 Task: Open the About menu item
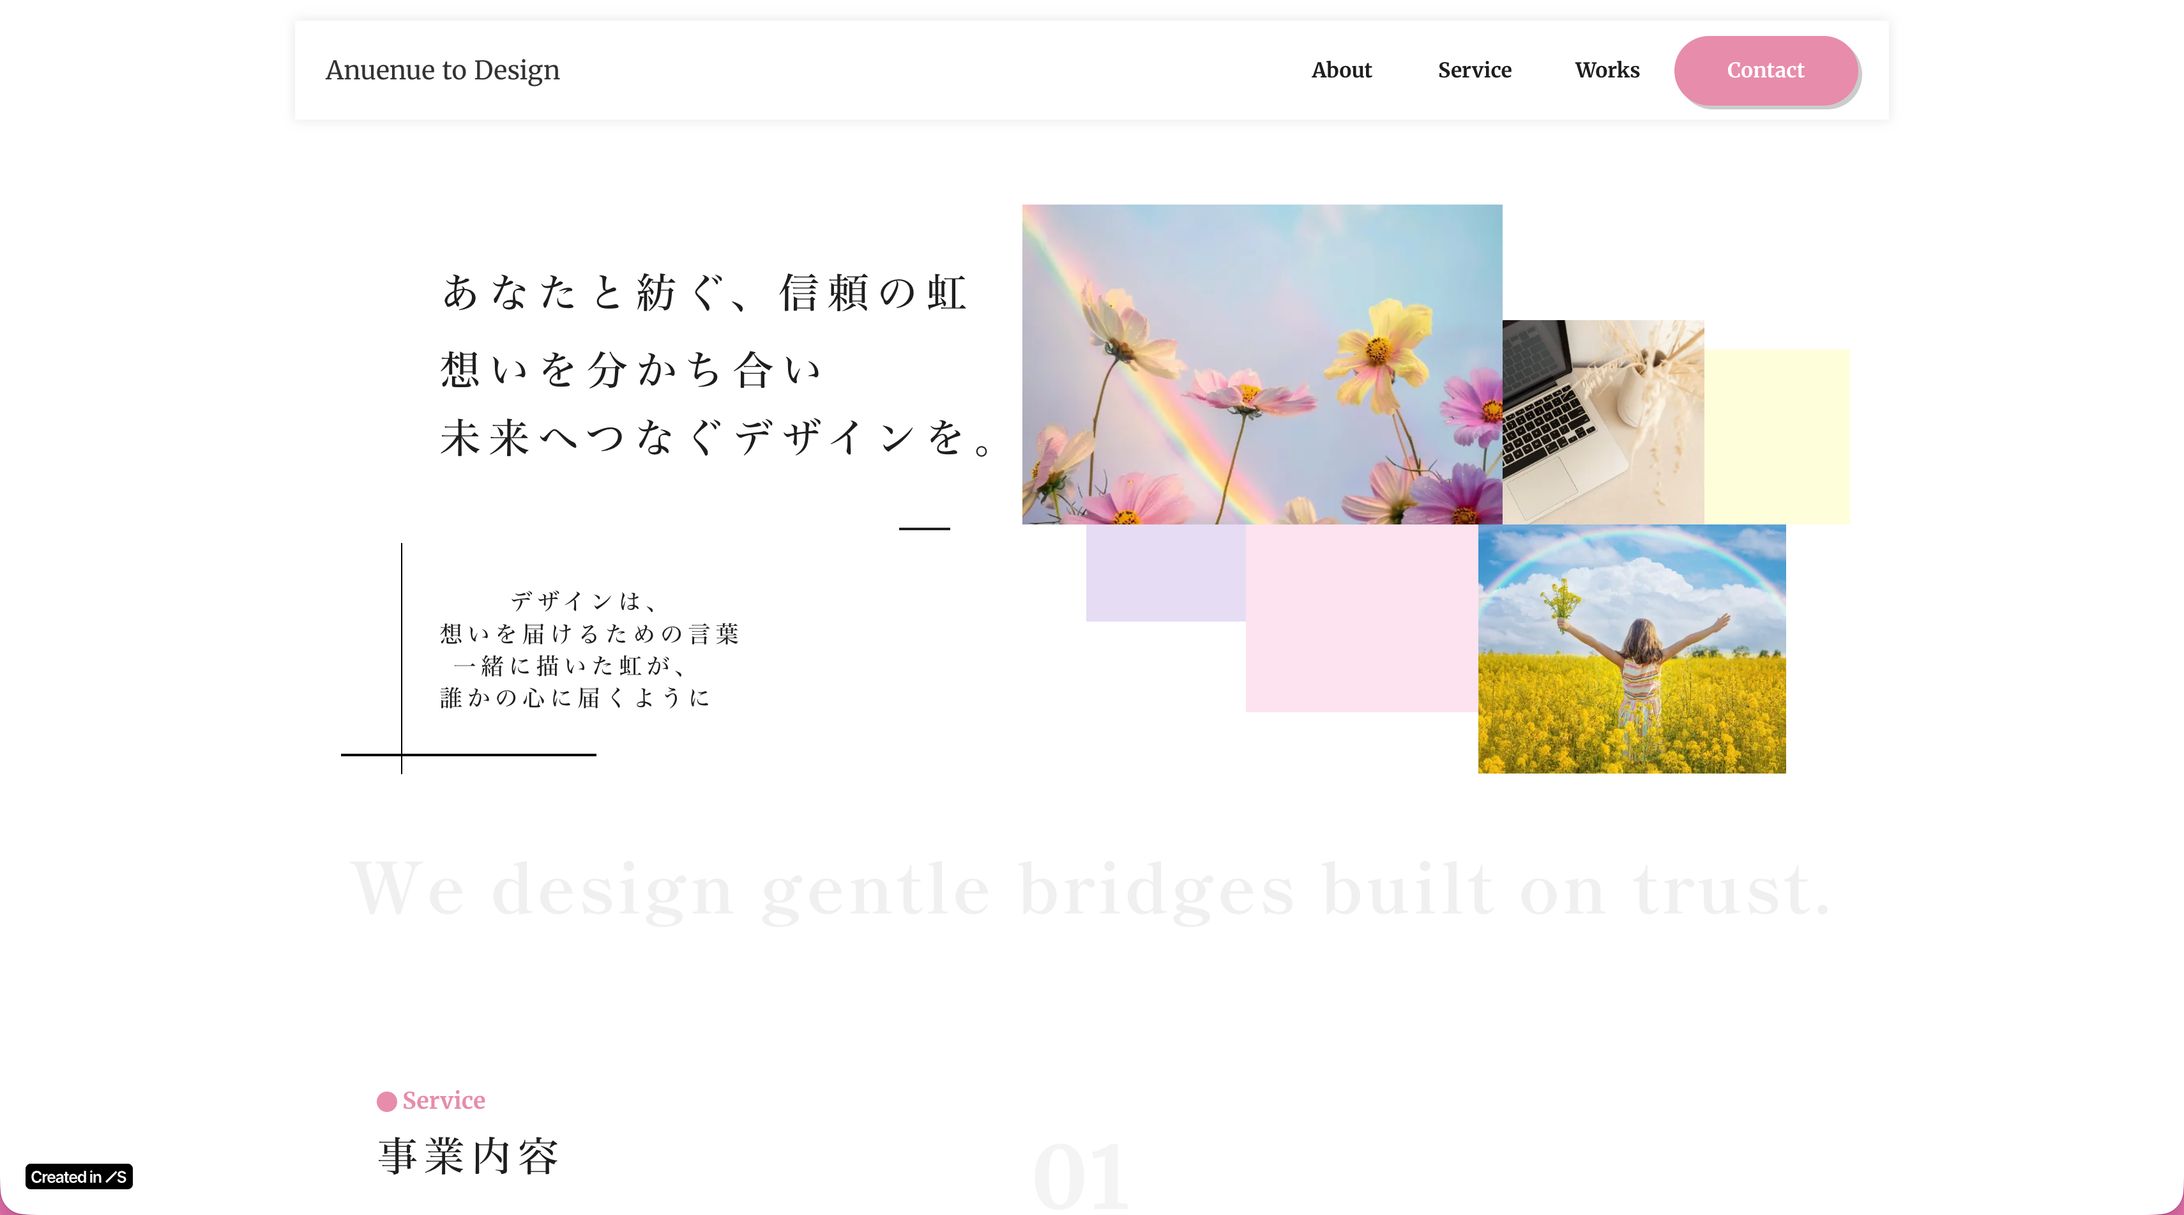tap(1341, 70)
